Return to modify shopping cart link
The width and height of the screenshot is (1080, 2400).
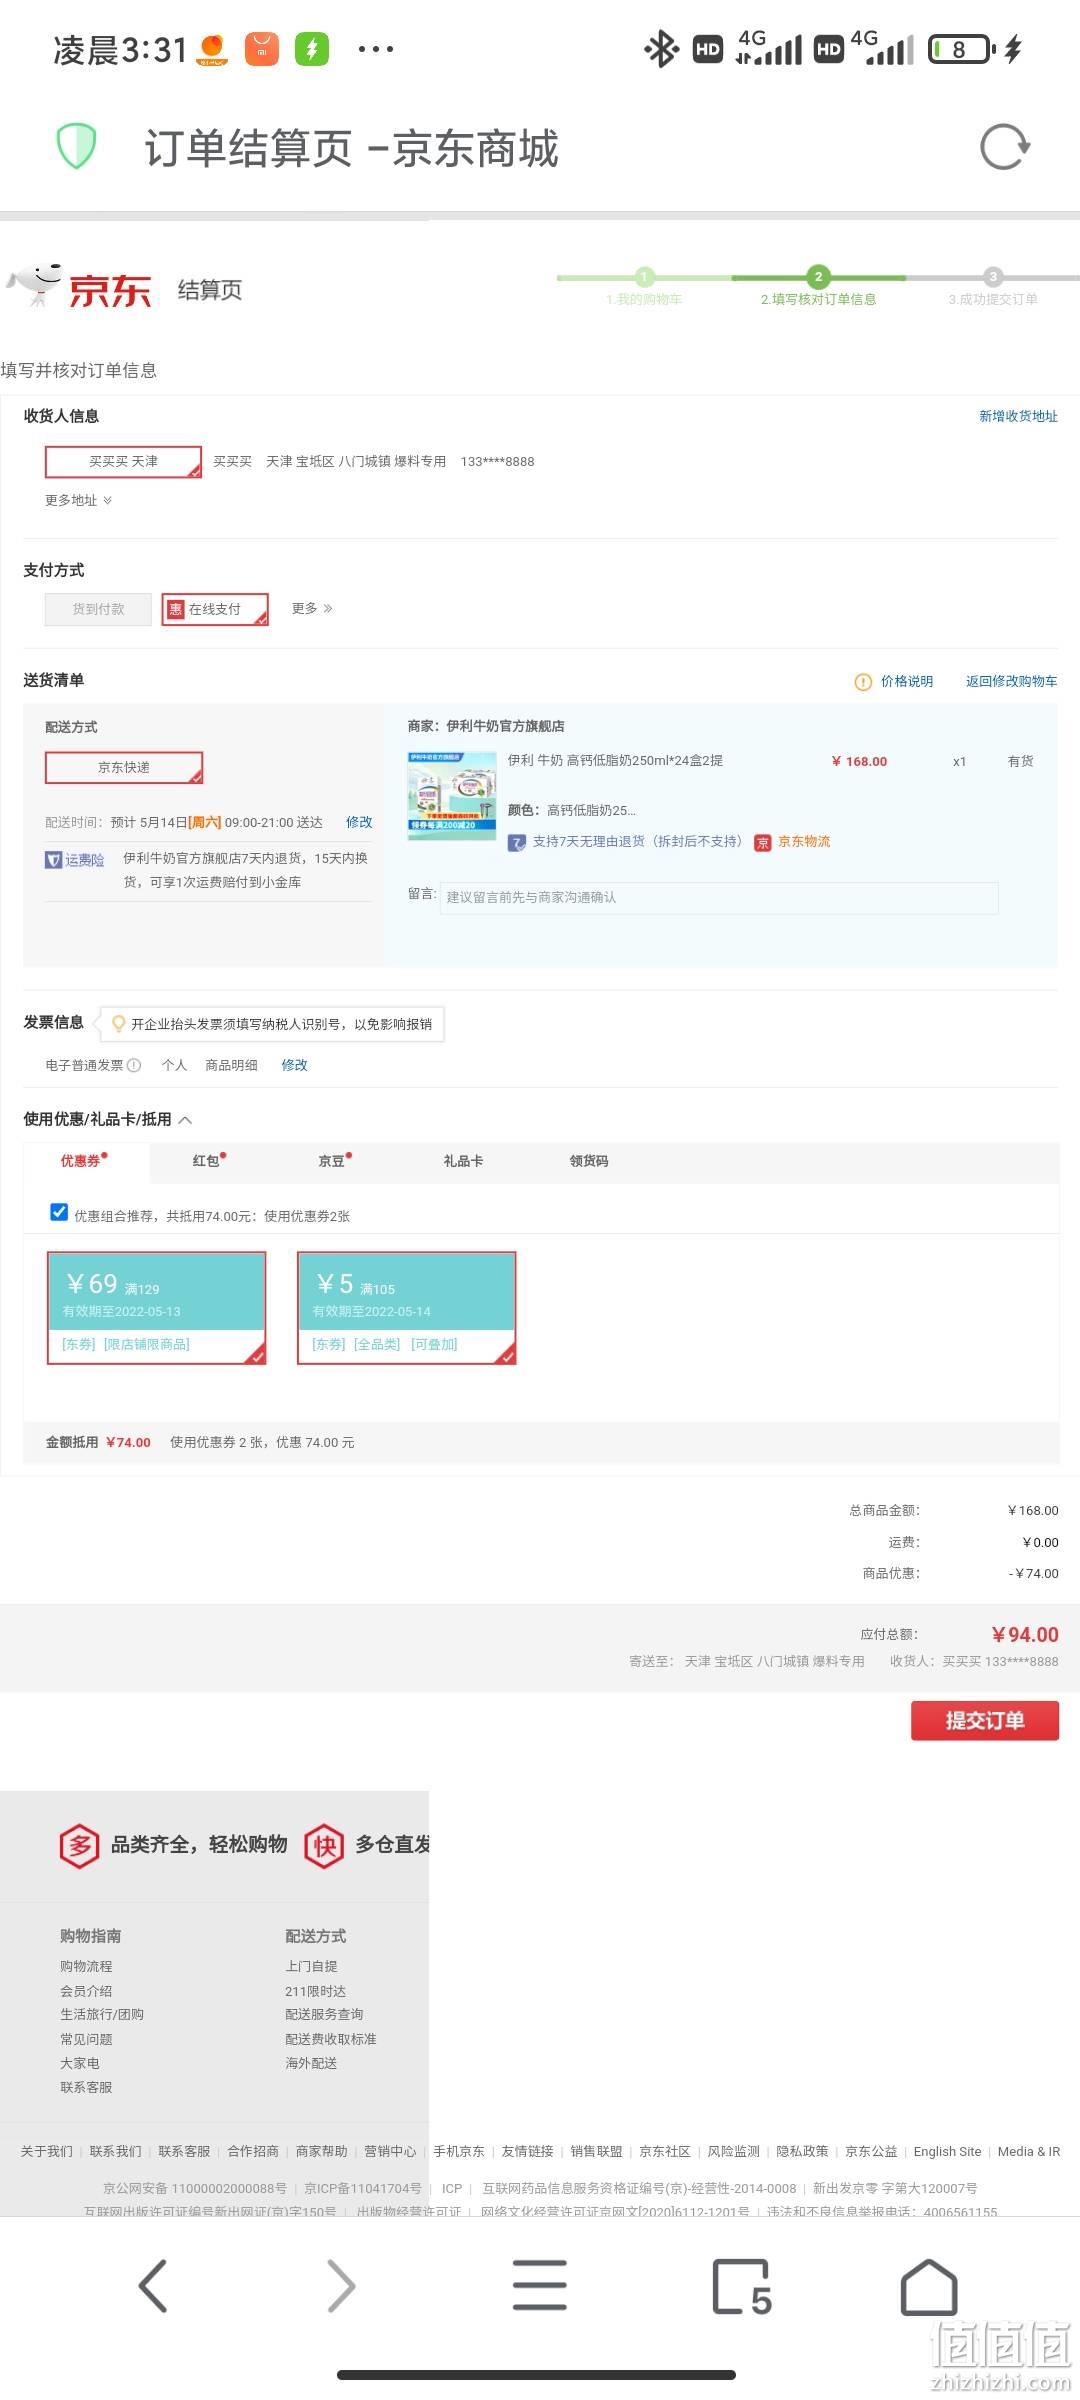pos(1011,681)
